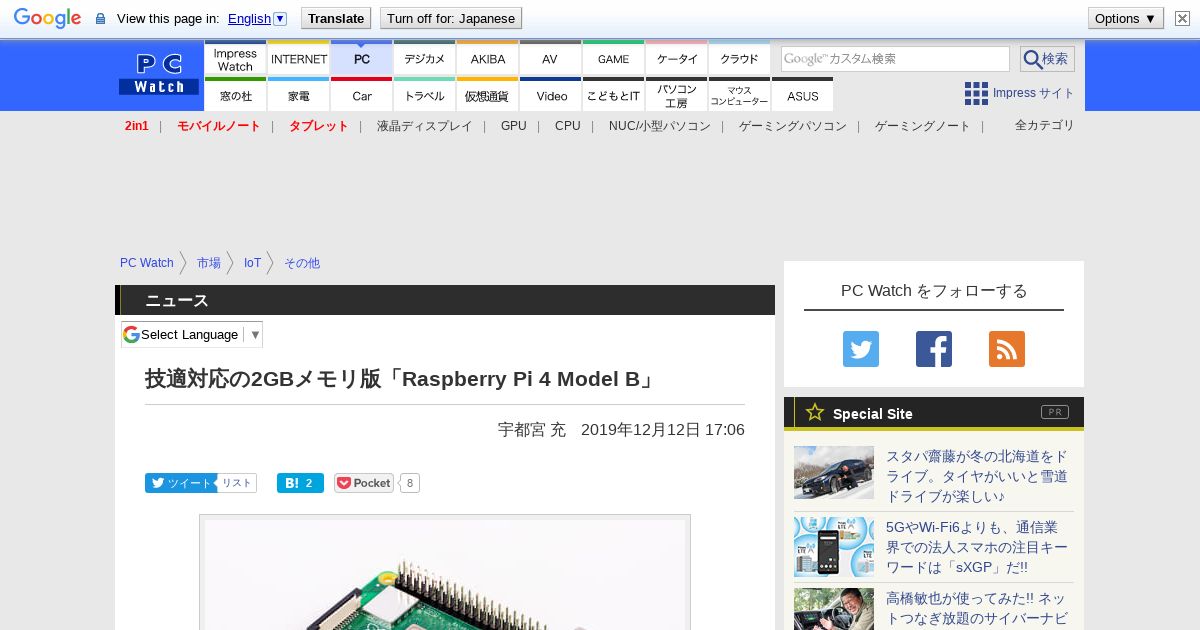
Task: Click the PC Watch logo
Action: click(x=159, y=74)
